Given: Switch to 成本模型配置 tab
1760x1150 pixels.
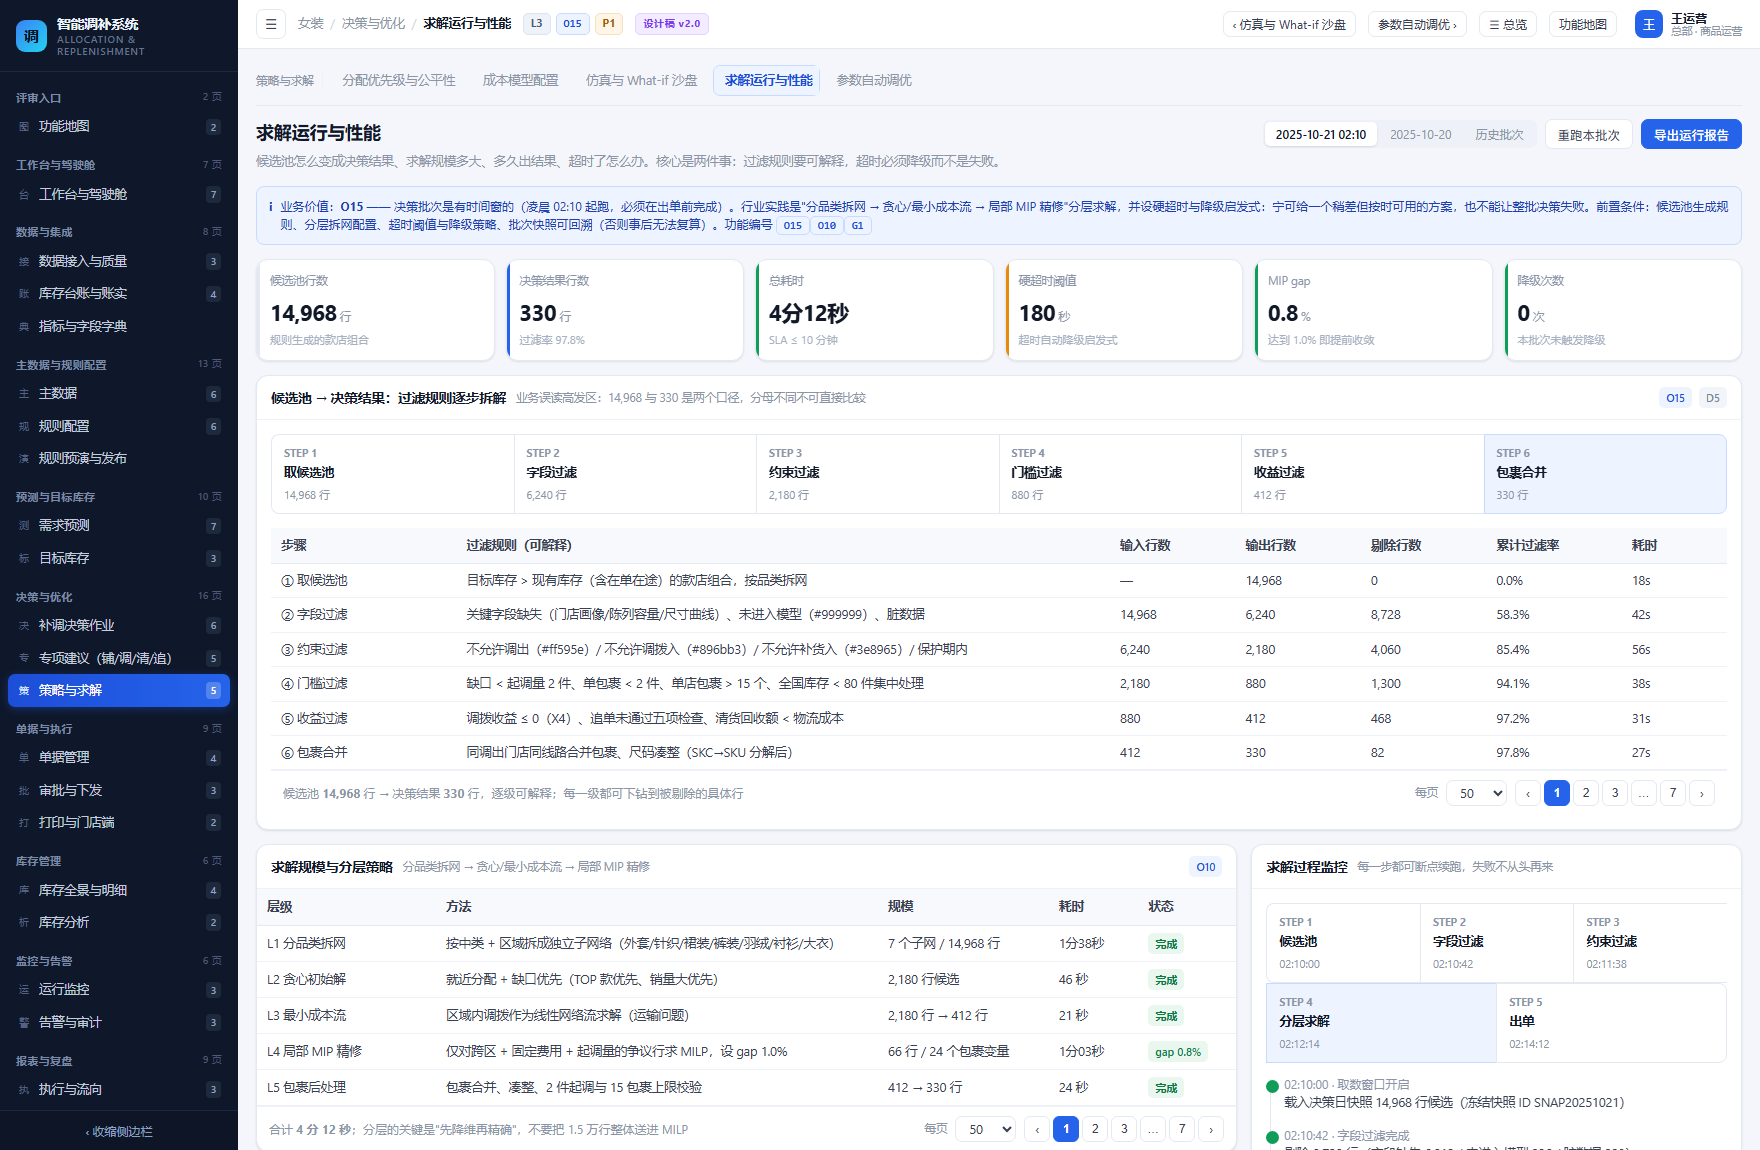Looking at the screenshot, I should [521, 80].
